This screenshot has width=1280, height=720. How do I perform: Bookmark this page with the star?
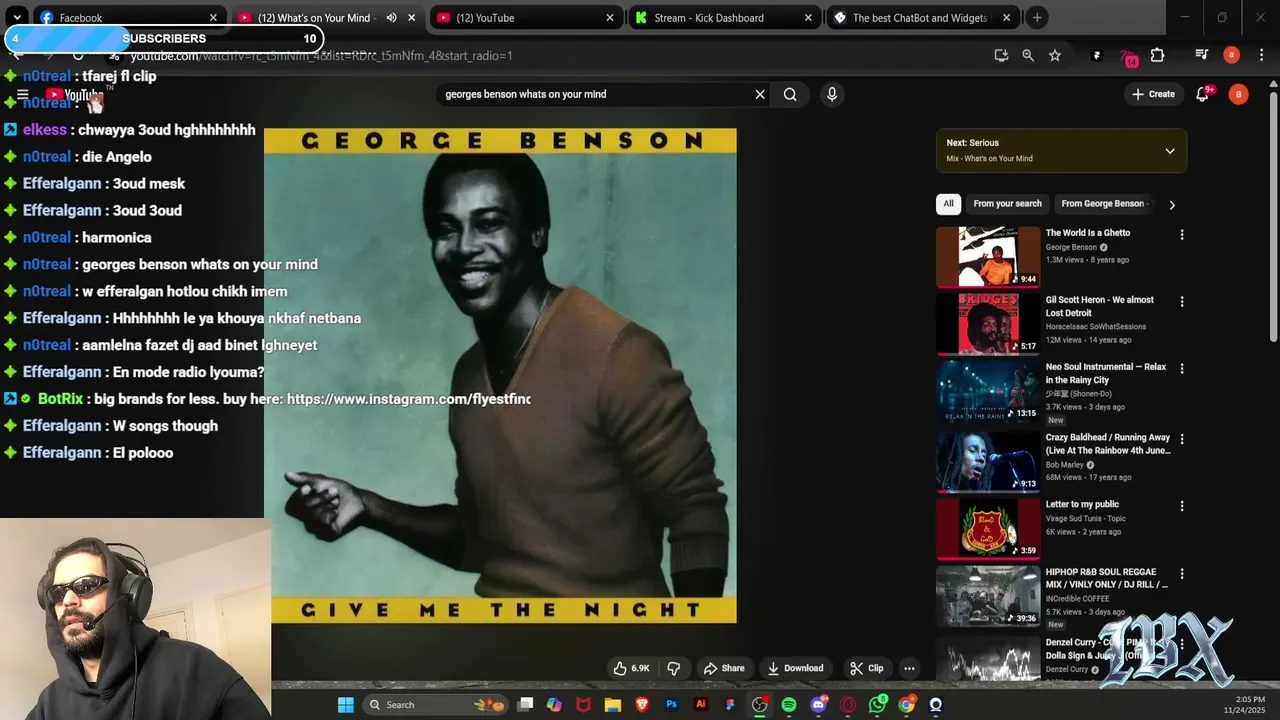(x=1055, y=55)
